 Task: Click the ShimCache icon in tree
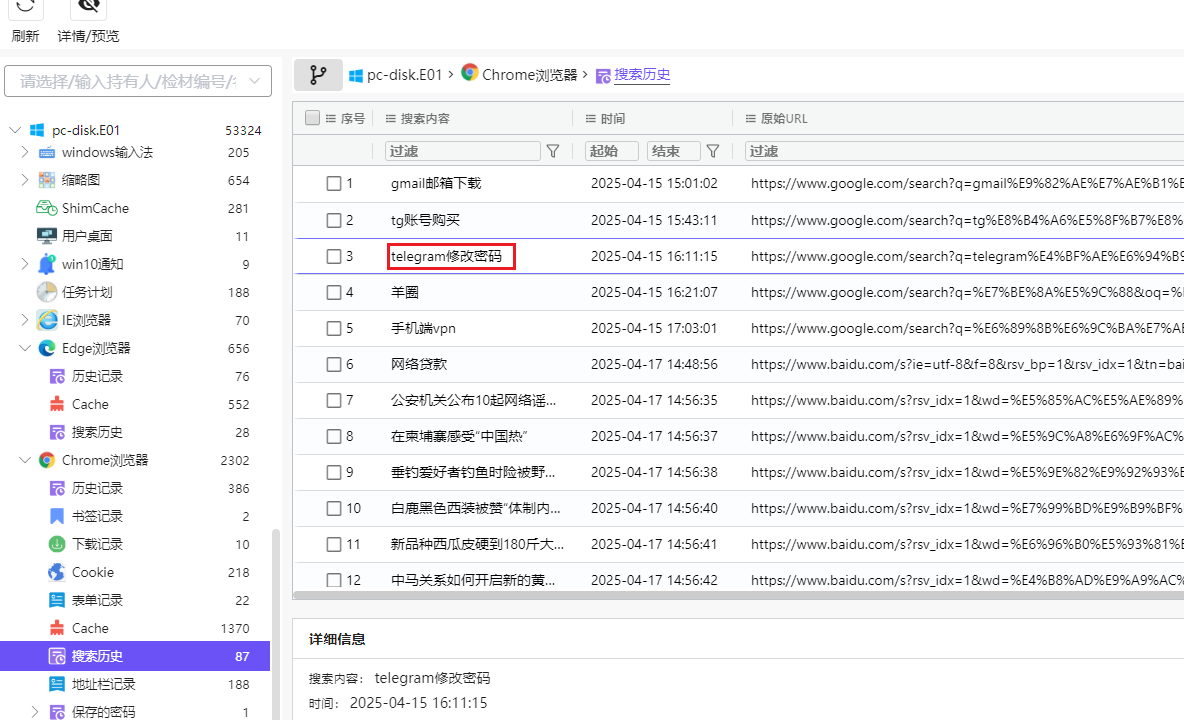pos(47,208)
